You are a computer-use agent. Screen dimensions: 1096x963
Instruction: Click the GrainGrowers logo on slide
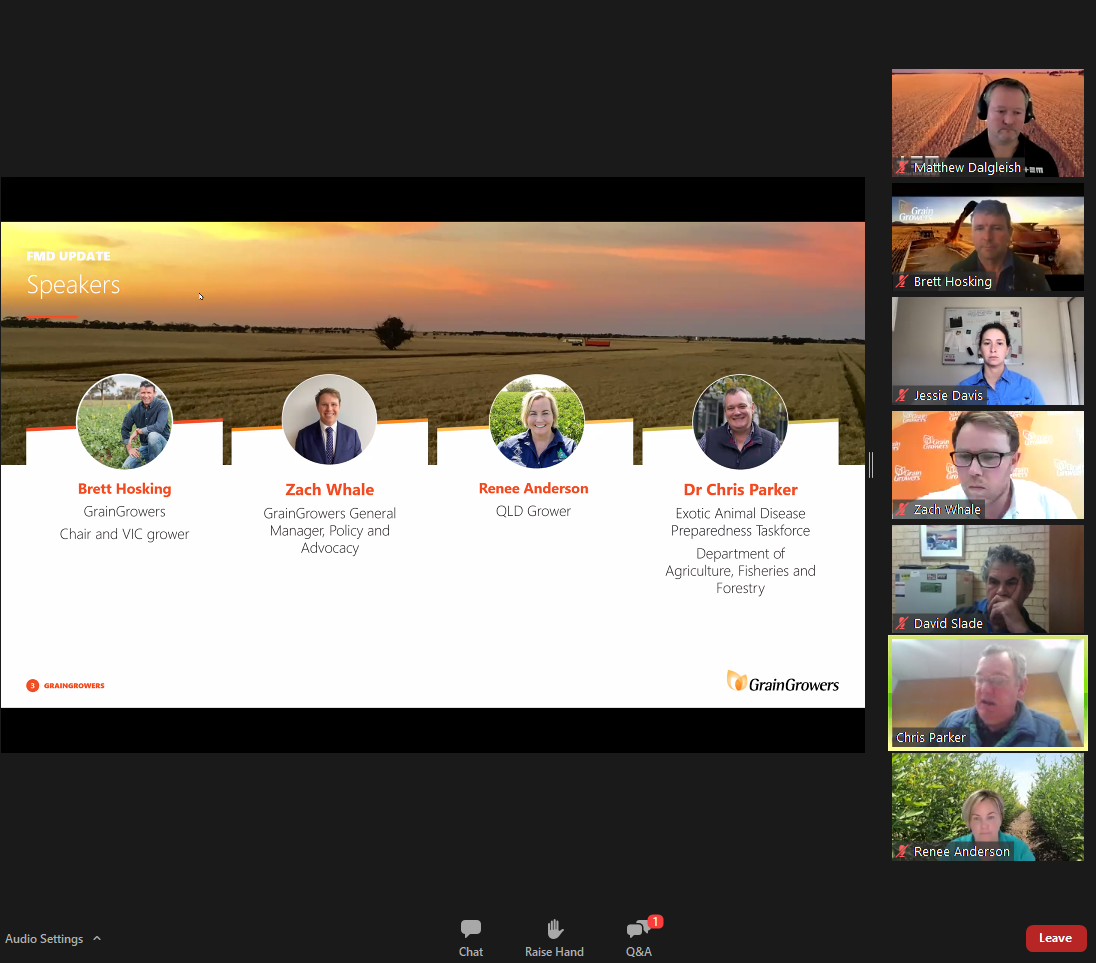pos(783,682)
